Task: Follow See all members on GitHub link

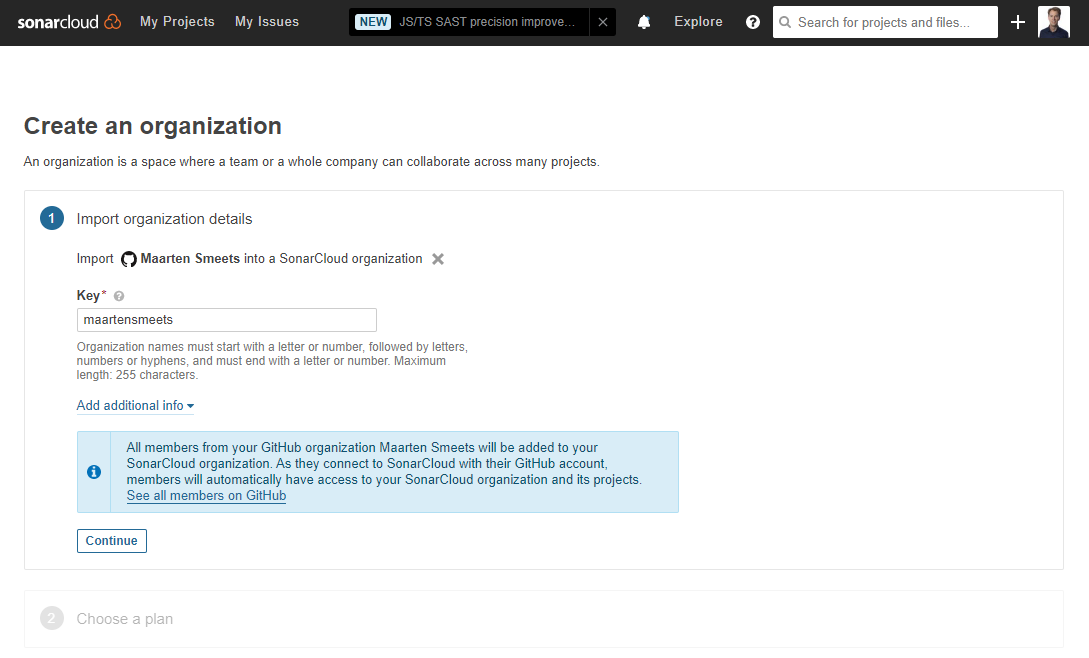Action: pyautogui.click(x=206, y=496)
